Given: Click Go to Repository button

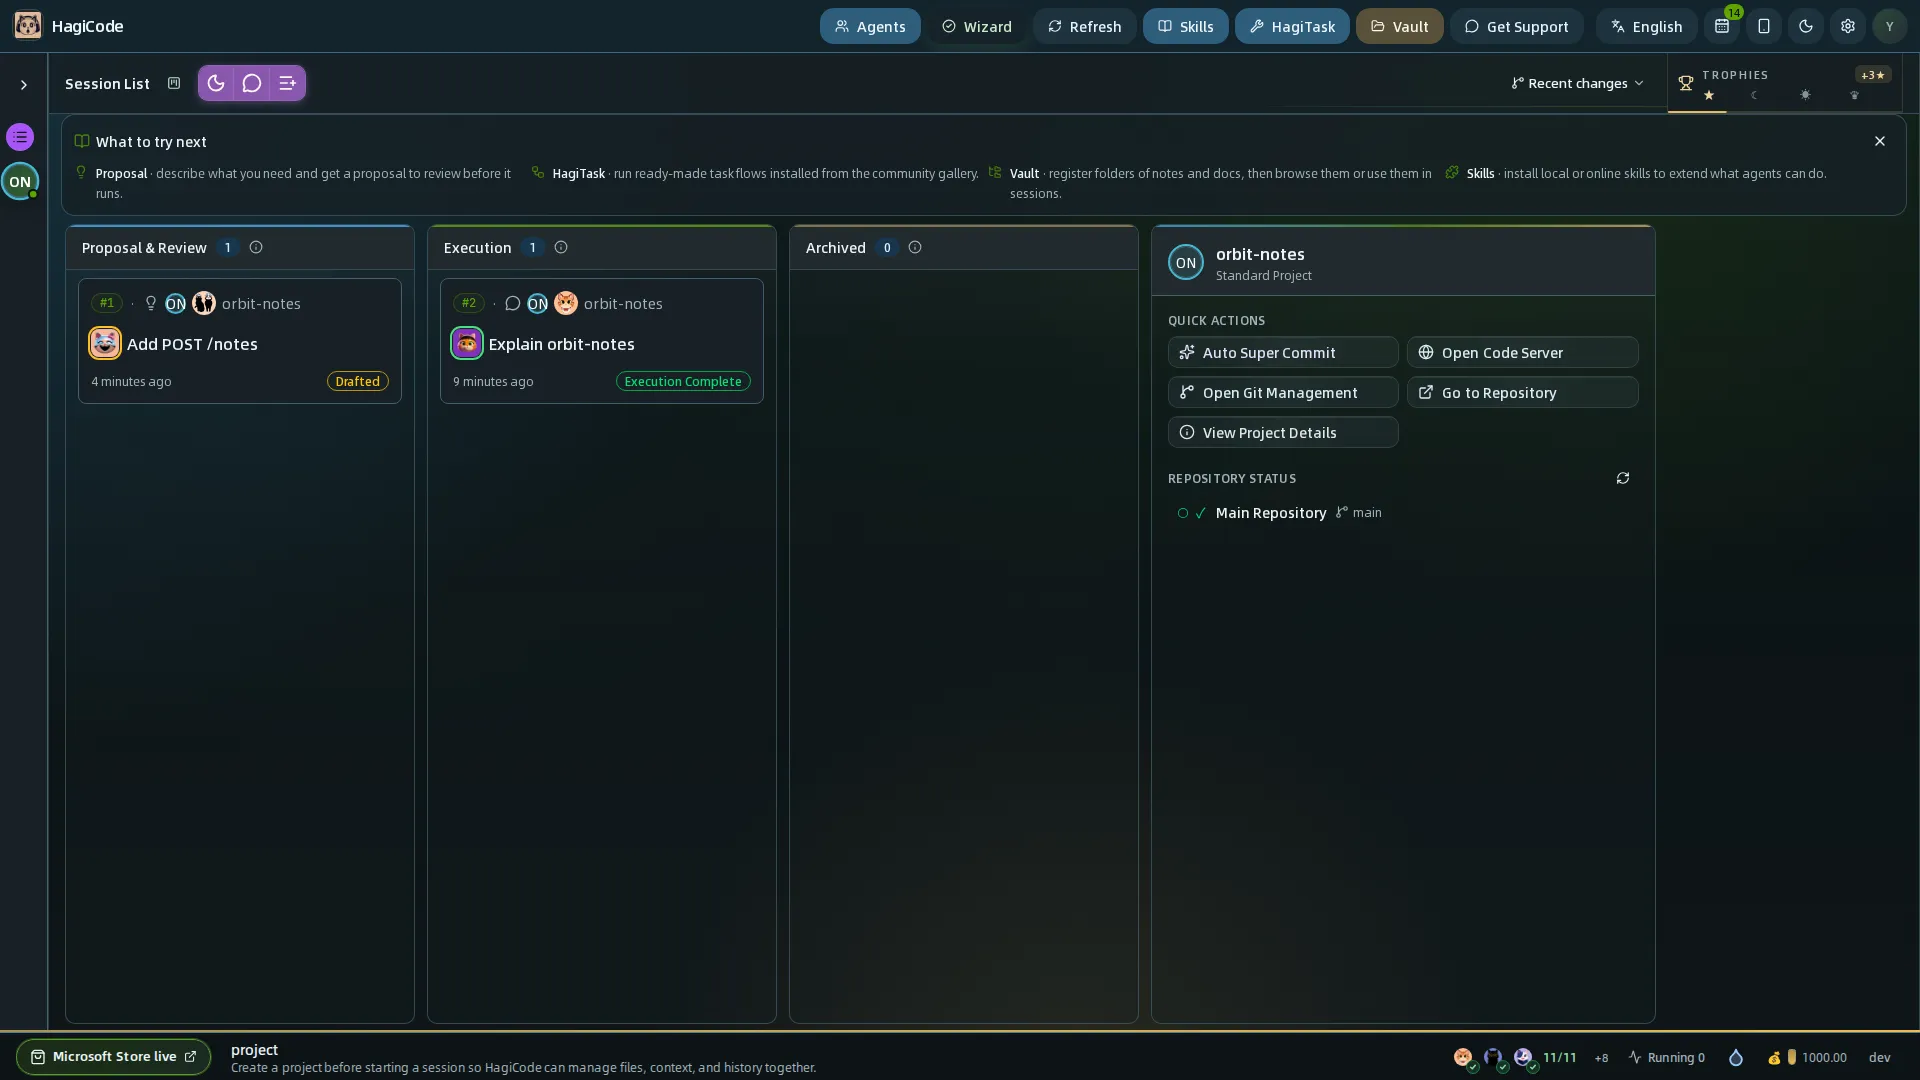Looking at the screenshot, I should pos(1523,392).
